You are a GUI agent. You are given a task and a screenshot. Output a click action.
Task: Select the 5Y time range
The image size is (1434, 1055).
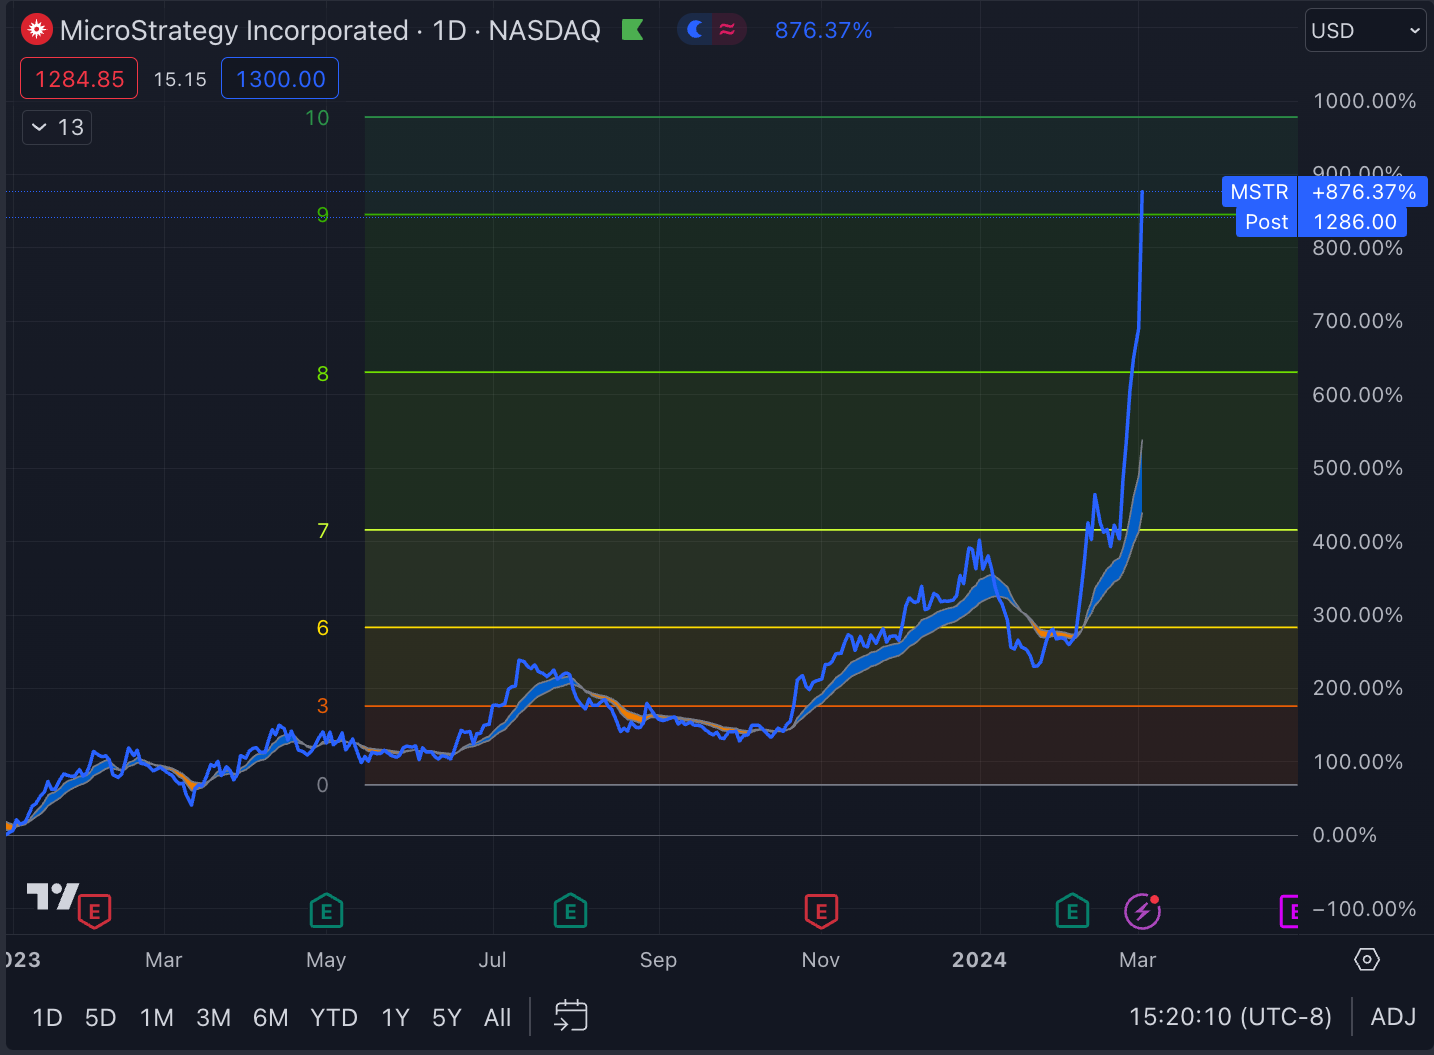pyautogui.click(x=446, y=1017)
